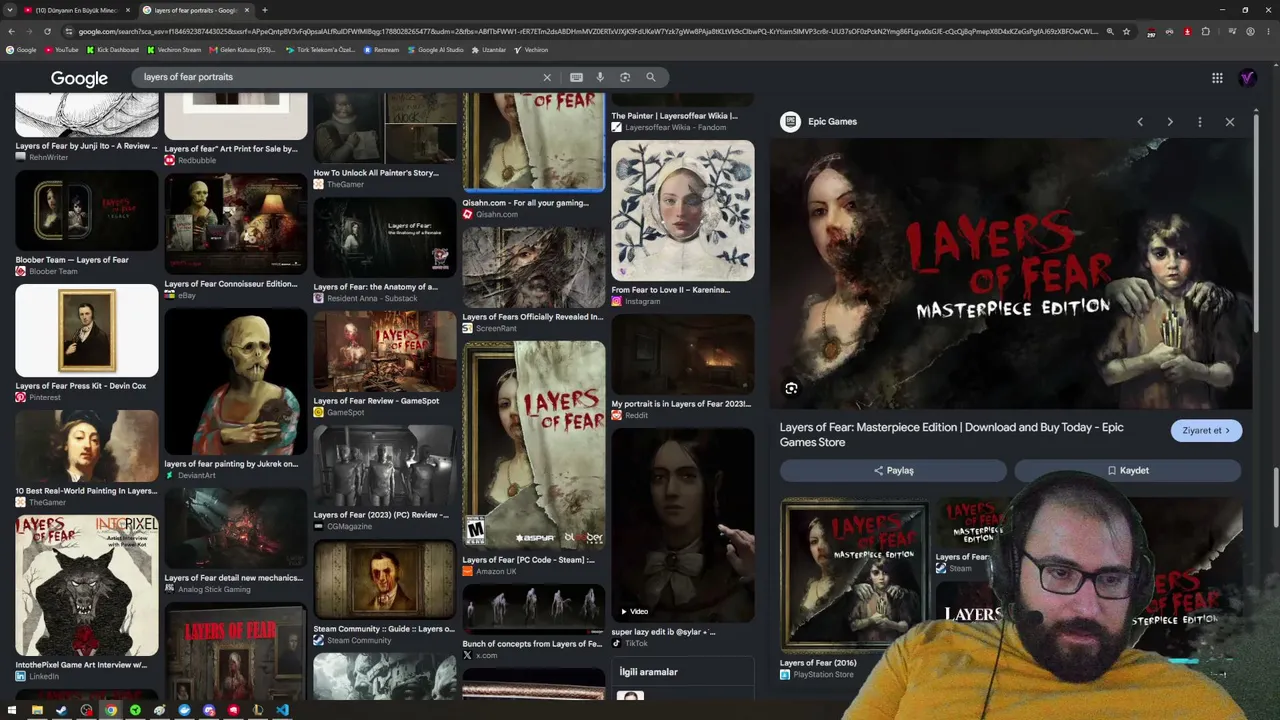Share the image using Paylaş
Screen dimensions: 1280x720
[x=893, y=471]
